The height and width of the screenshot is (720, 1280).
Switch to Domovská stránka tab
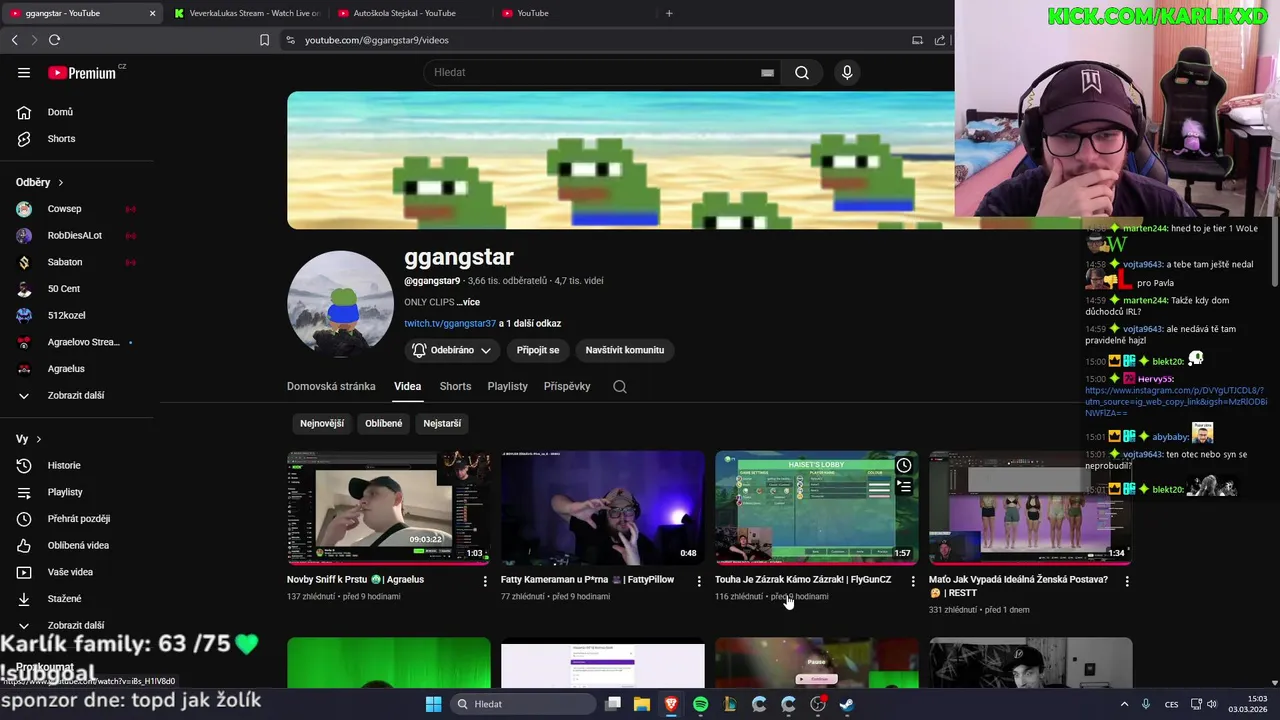(331, 387)
